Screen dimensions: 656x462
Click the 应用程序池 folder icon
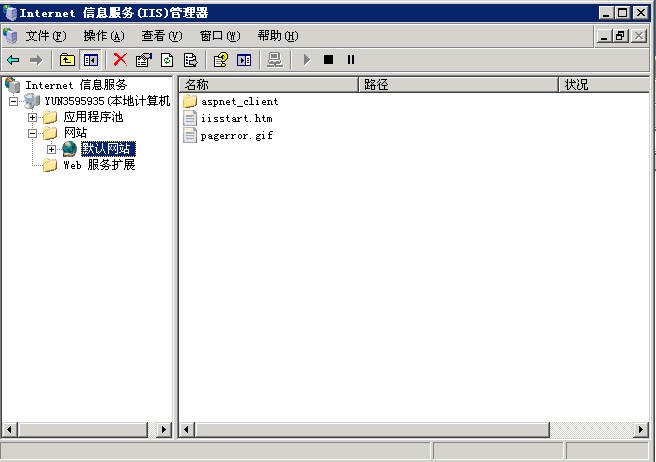(x=50, y=117)
